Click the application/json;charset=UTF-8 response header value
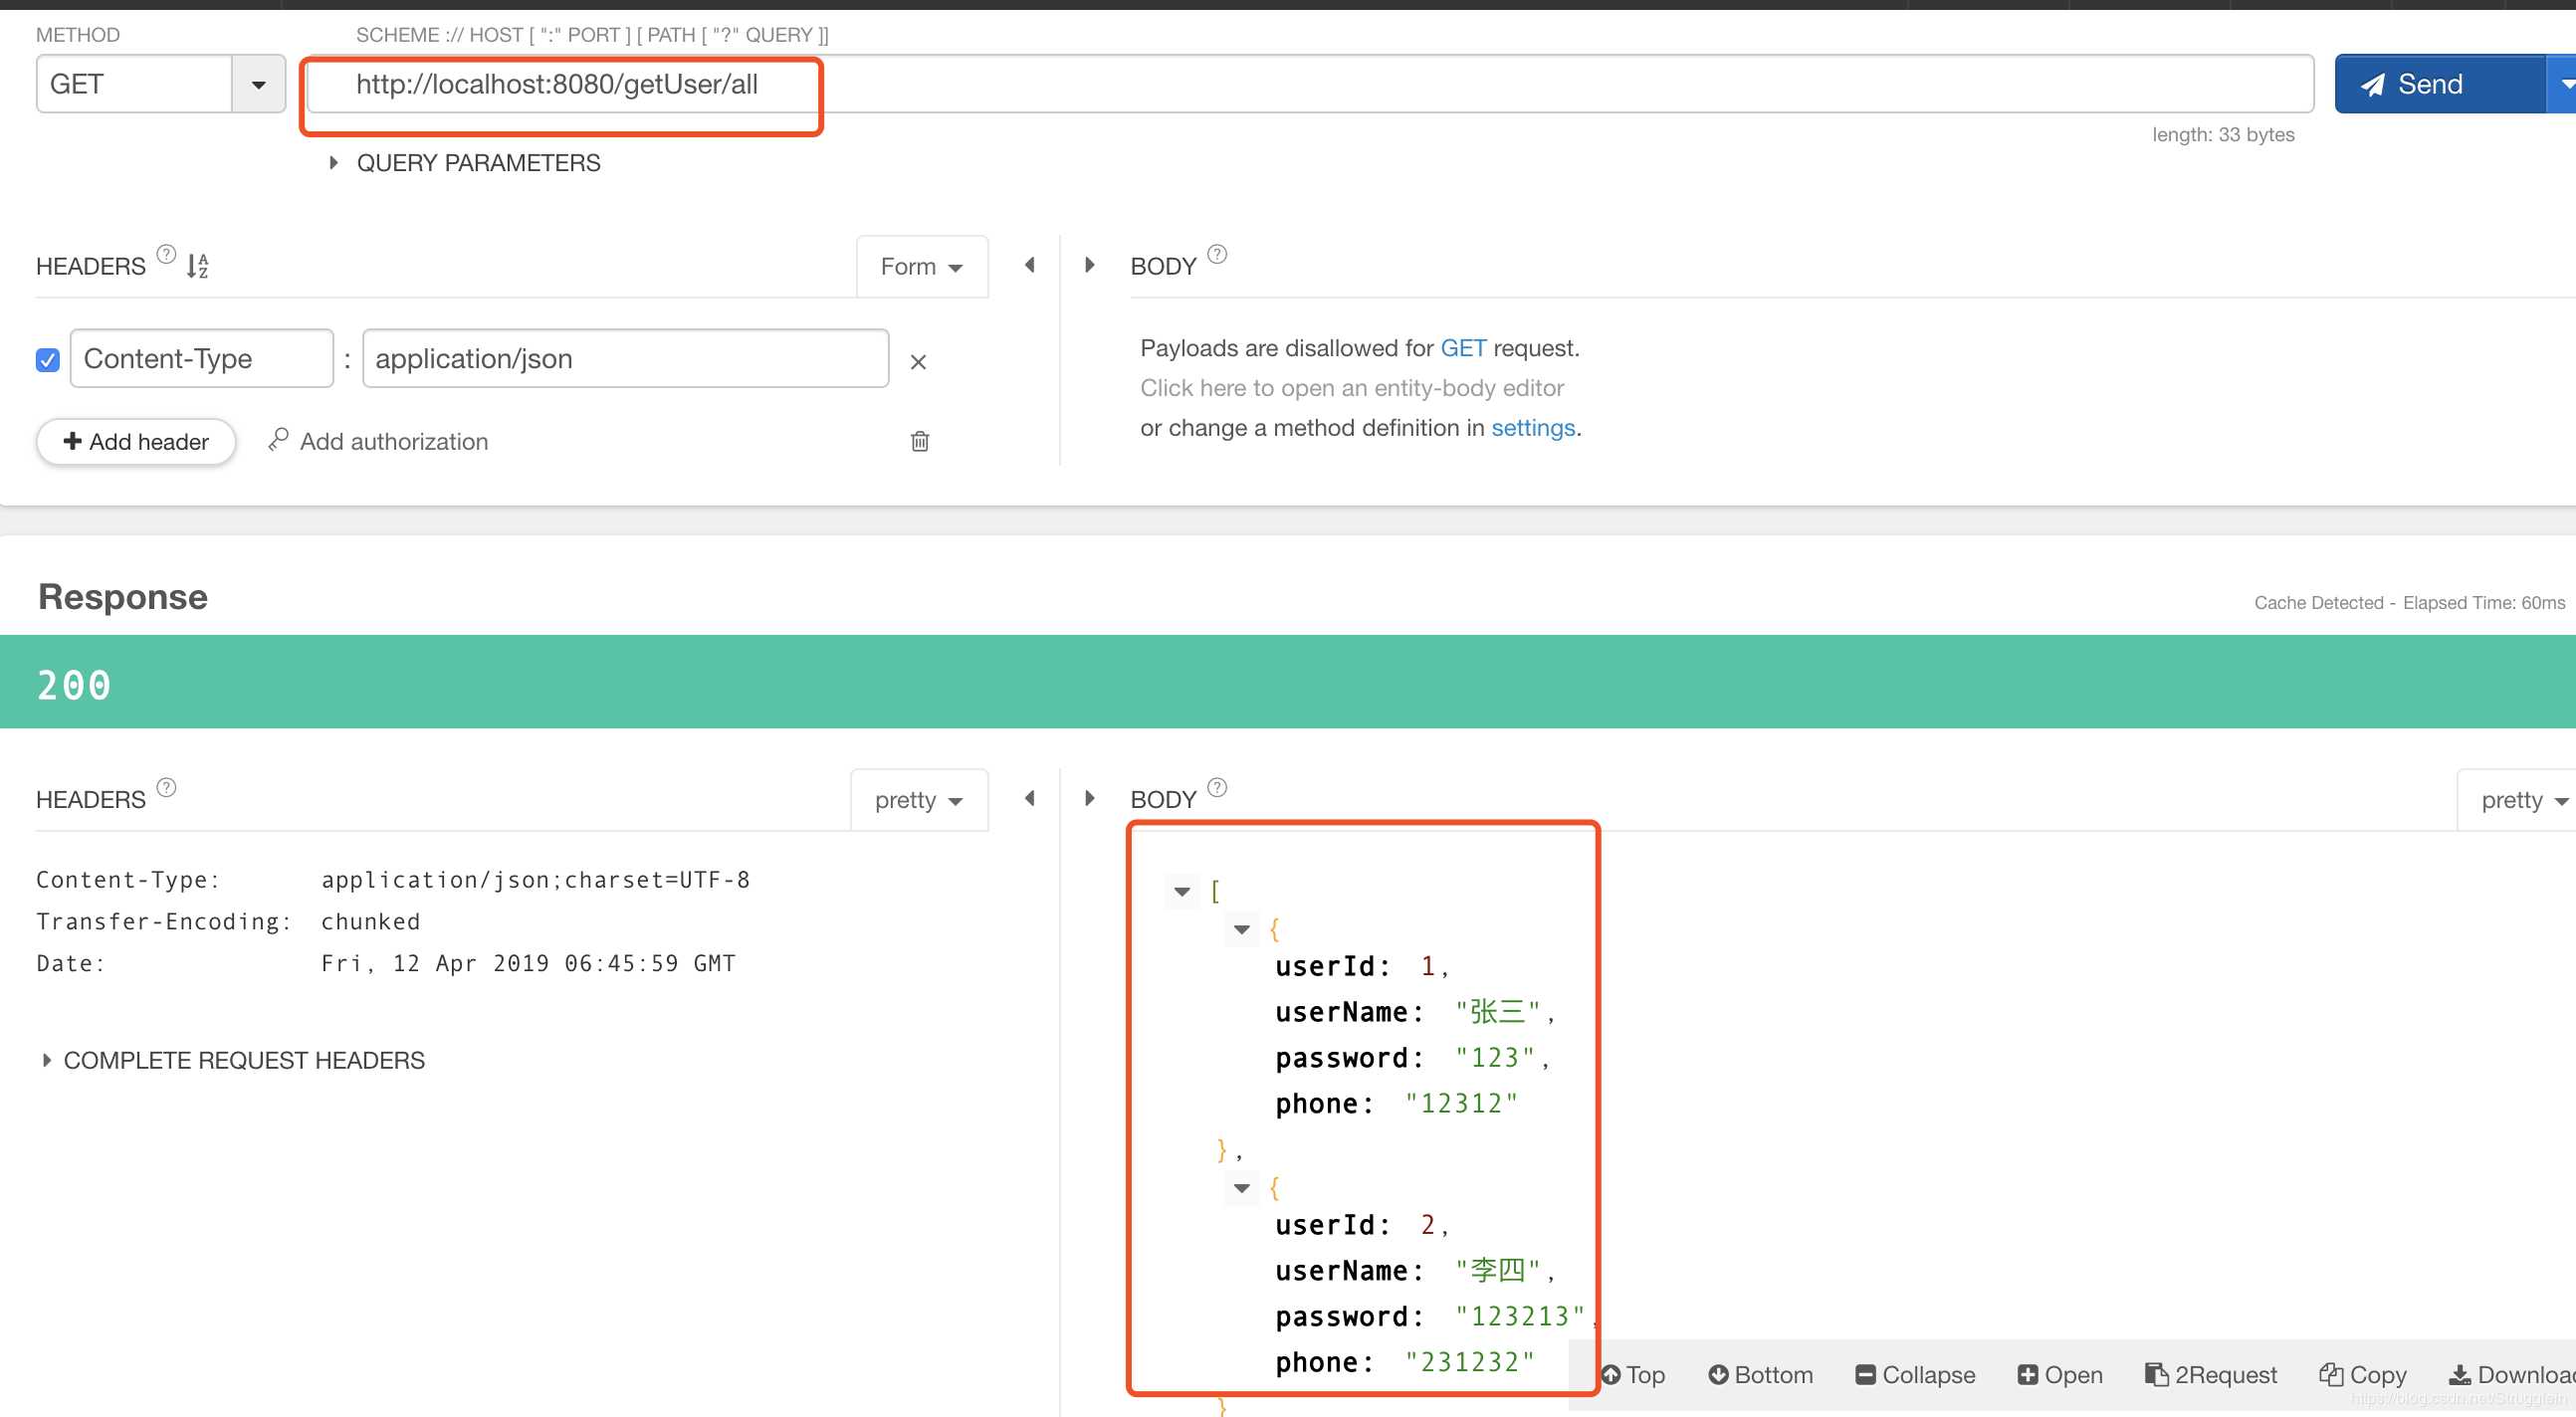 point(535,880)
